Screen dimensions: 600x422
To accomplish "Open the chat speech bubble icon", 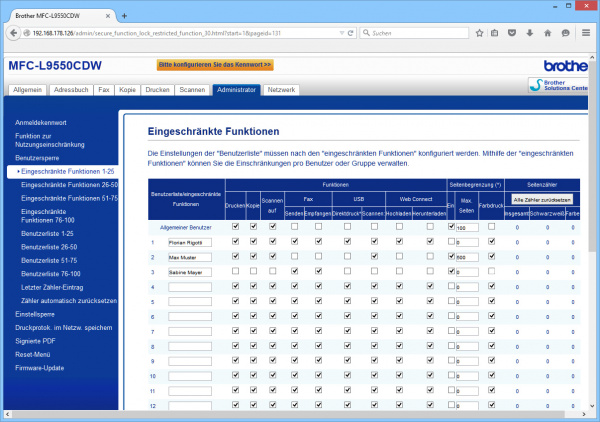I will 566,33.
